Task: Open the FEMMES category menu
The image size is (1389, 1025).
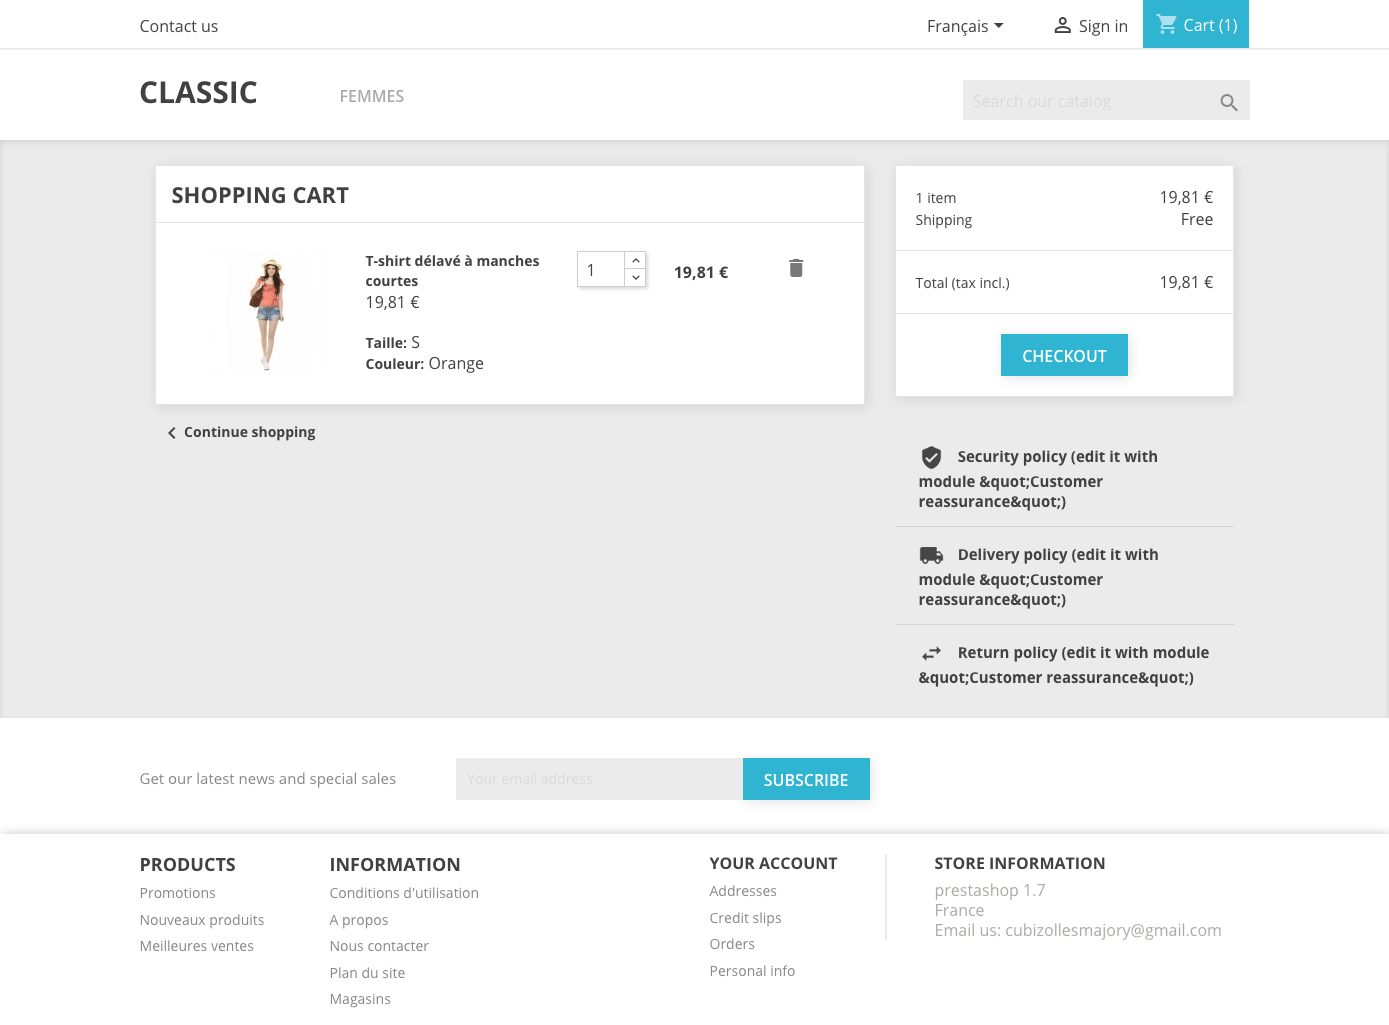Action: click(x=371, y=96)
